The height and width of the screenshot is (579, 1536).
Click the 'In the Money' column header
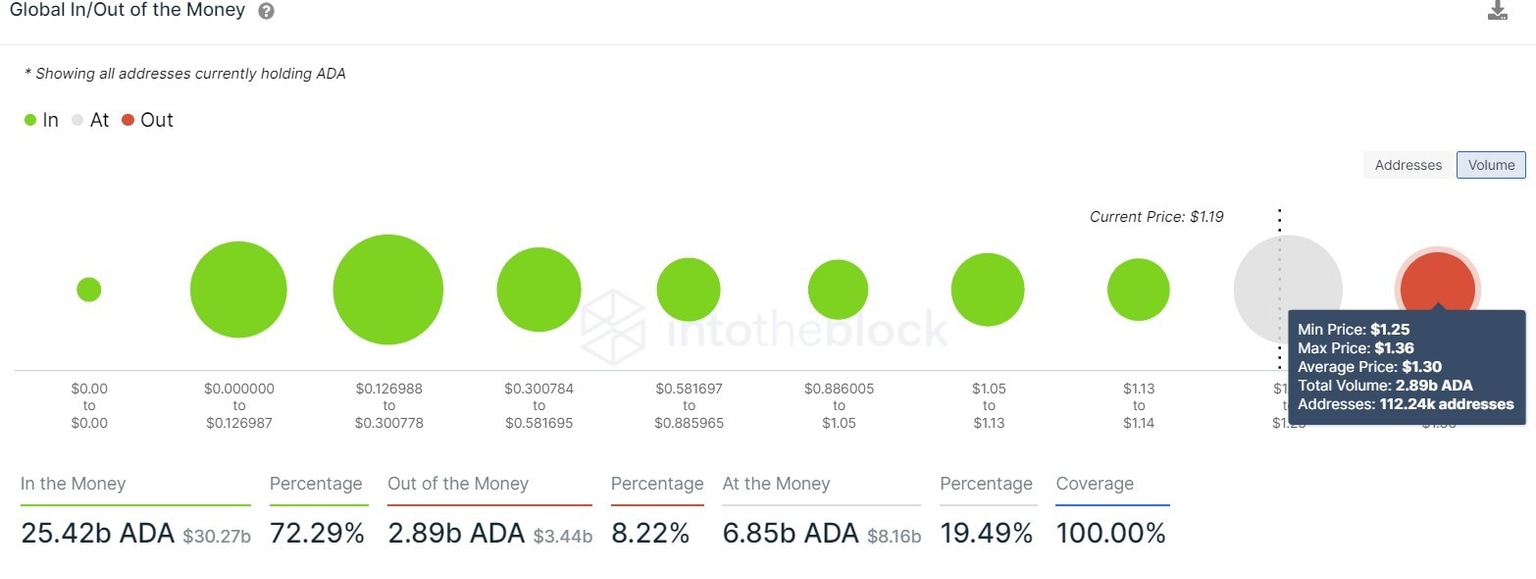tap(73, 483)
